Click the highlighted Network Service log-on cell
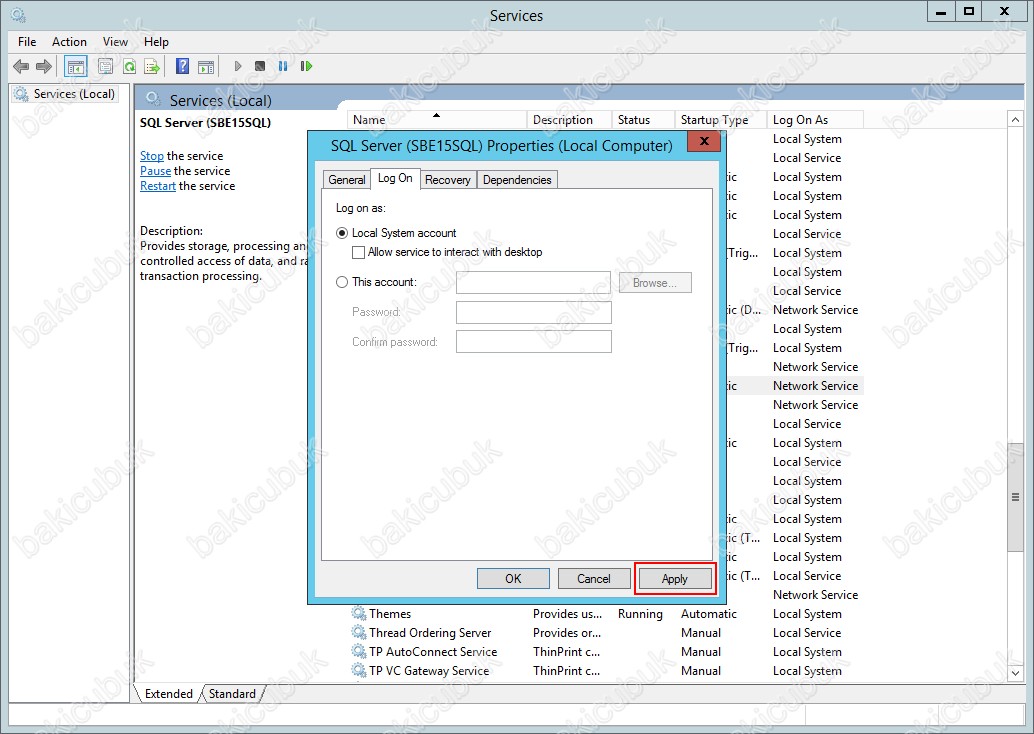 [x=815, y=386]
